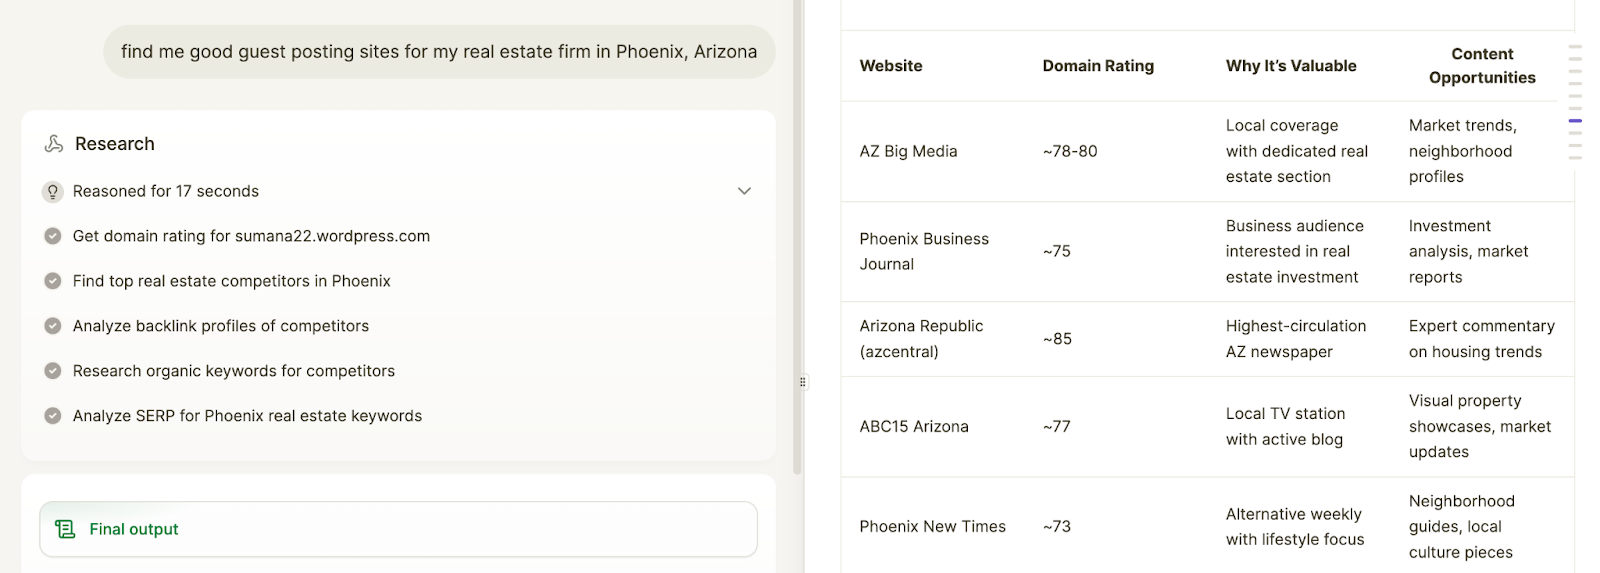This screenshot has height=573, width=1600.
Task: Select the Website column header
Action: click(x=891, y=66)
